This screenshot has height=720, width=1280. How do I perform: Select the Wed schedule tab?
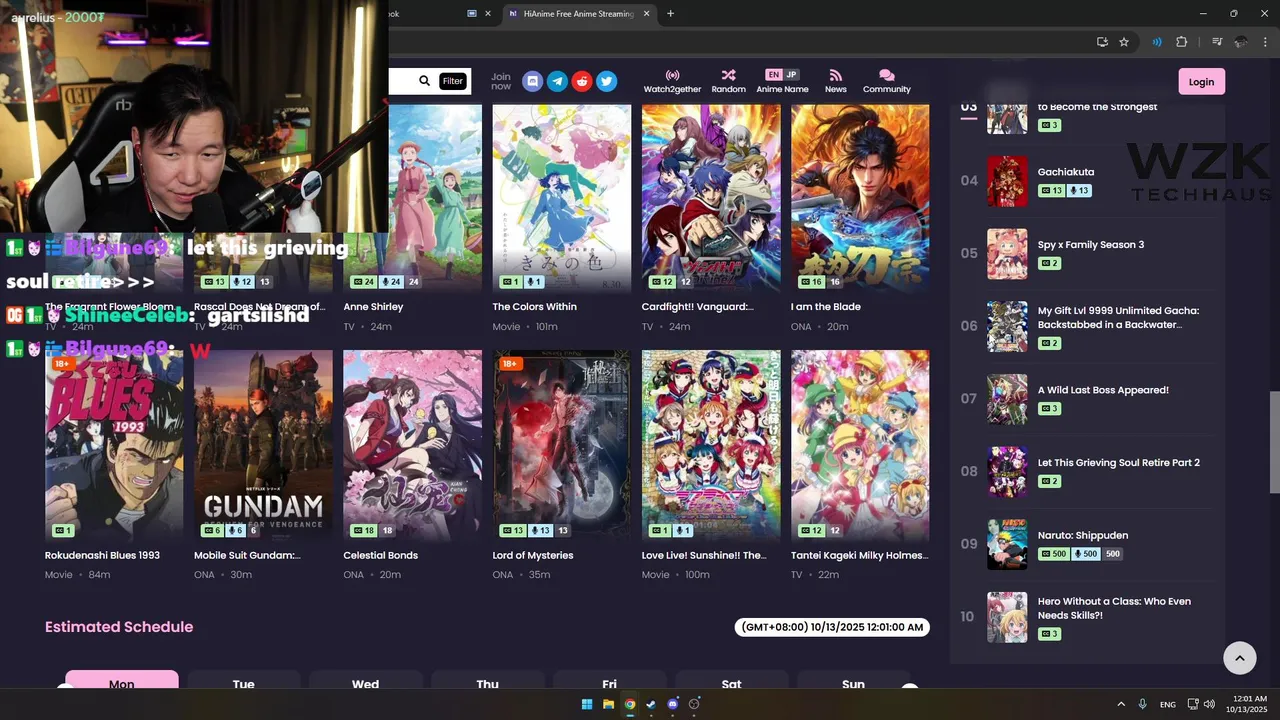point(366,680)
